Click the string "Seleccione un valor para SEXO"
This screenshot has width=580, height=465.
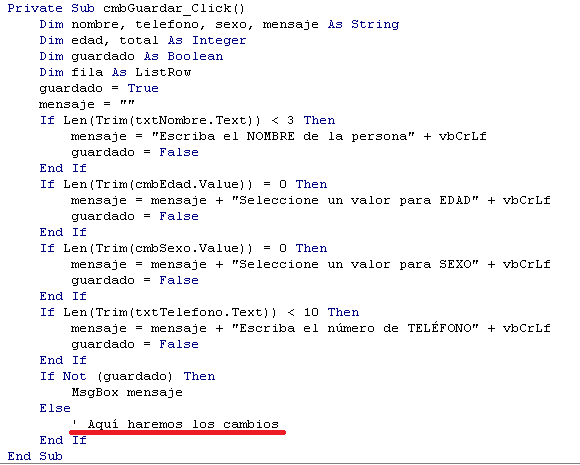pyautogui.click(x=355, y=264)
